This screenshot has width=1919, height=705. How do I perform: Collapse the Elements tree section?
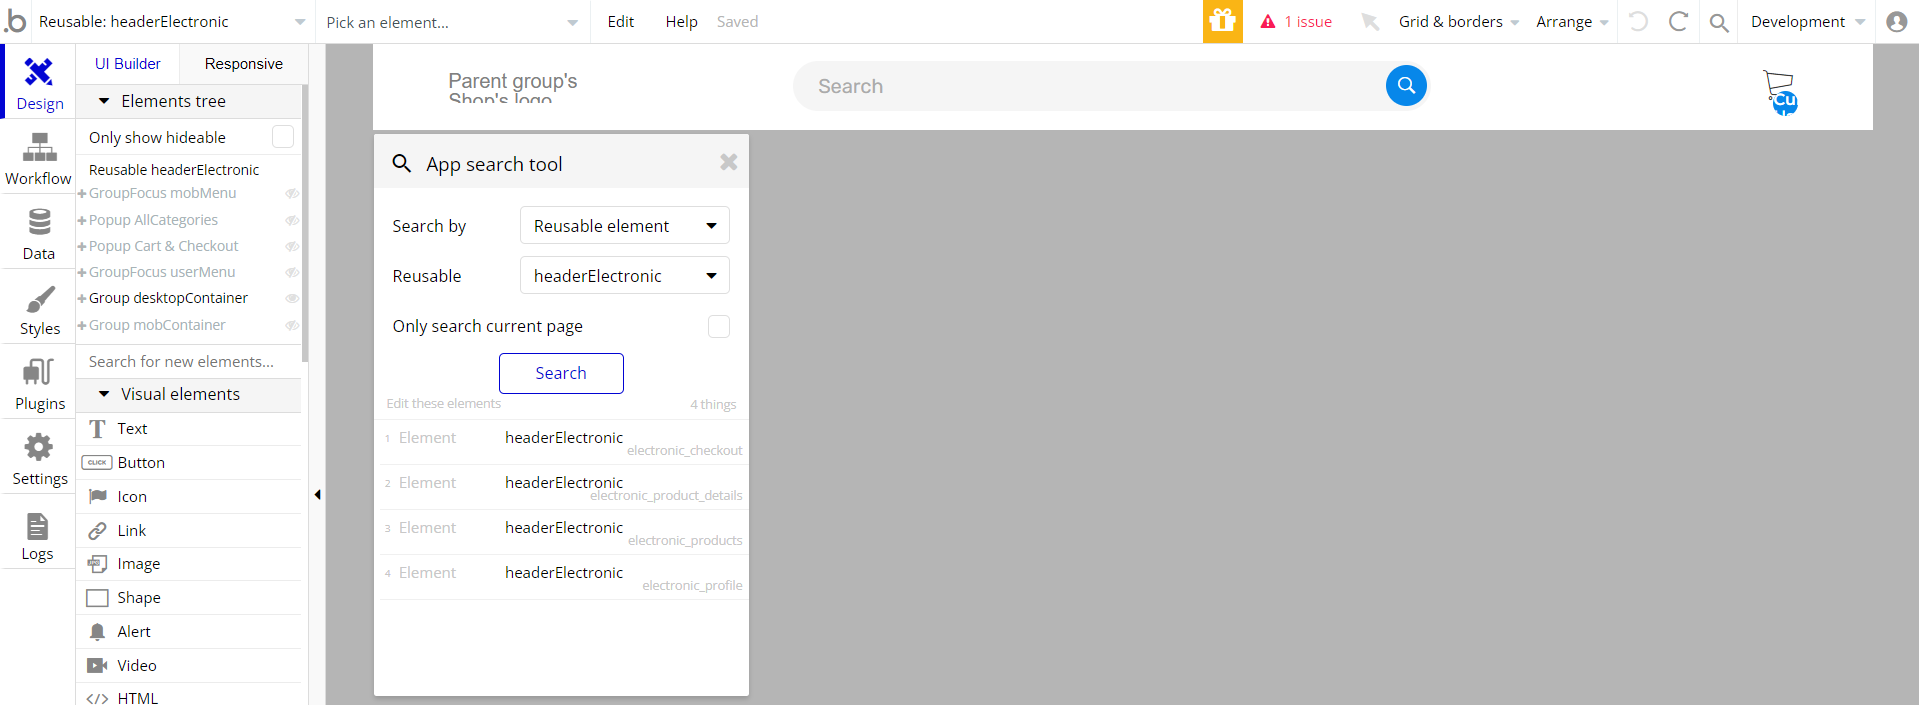pos(104,101)
